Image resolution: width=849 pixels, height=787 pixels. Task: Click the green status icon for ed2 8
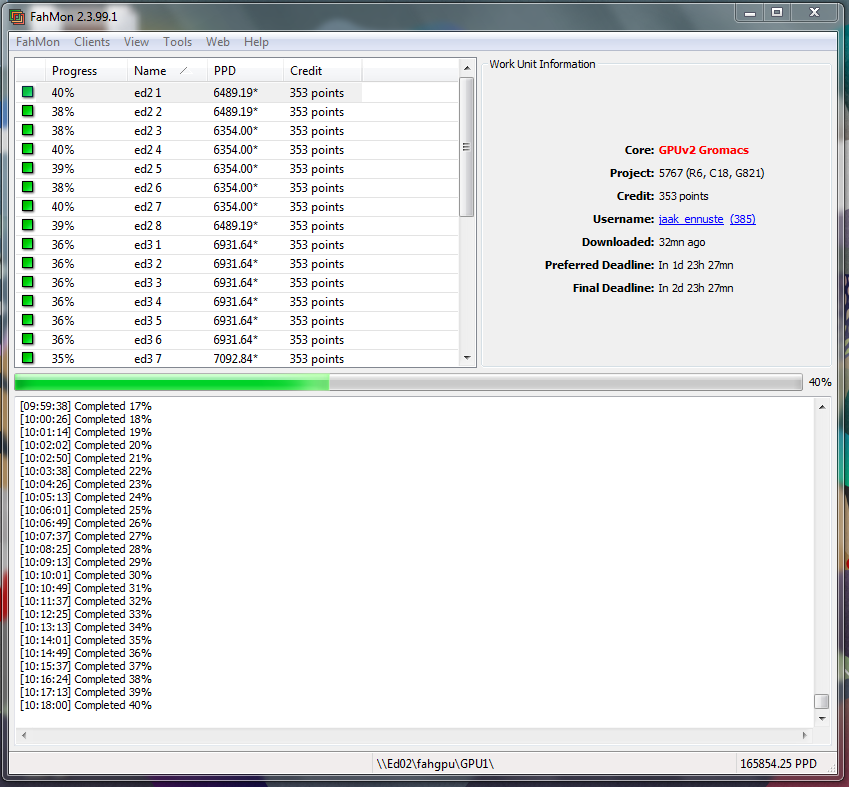(28, 226)
